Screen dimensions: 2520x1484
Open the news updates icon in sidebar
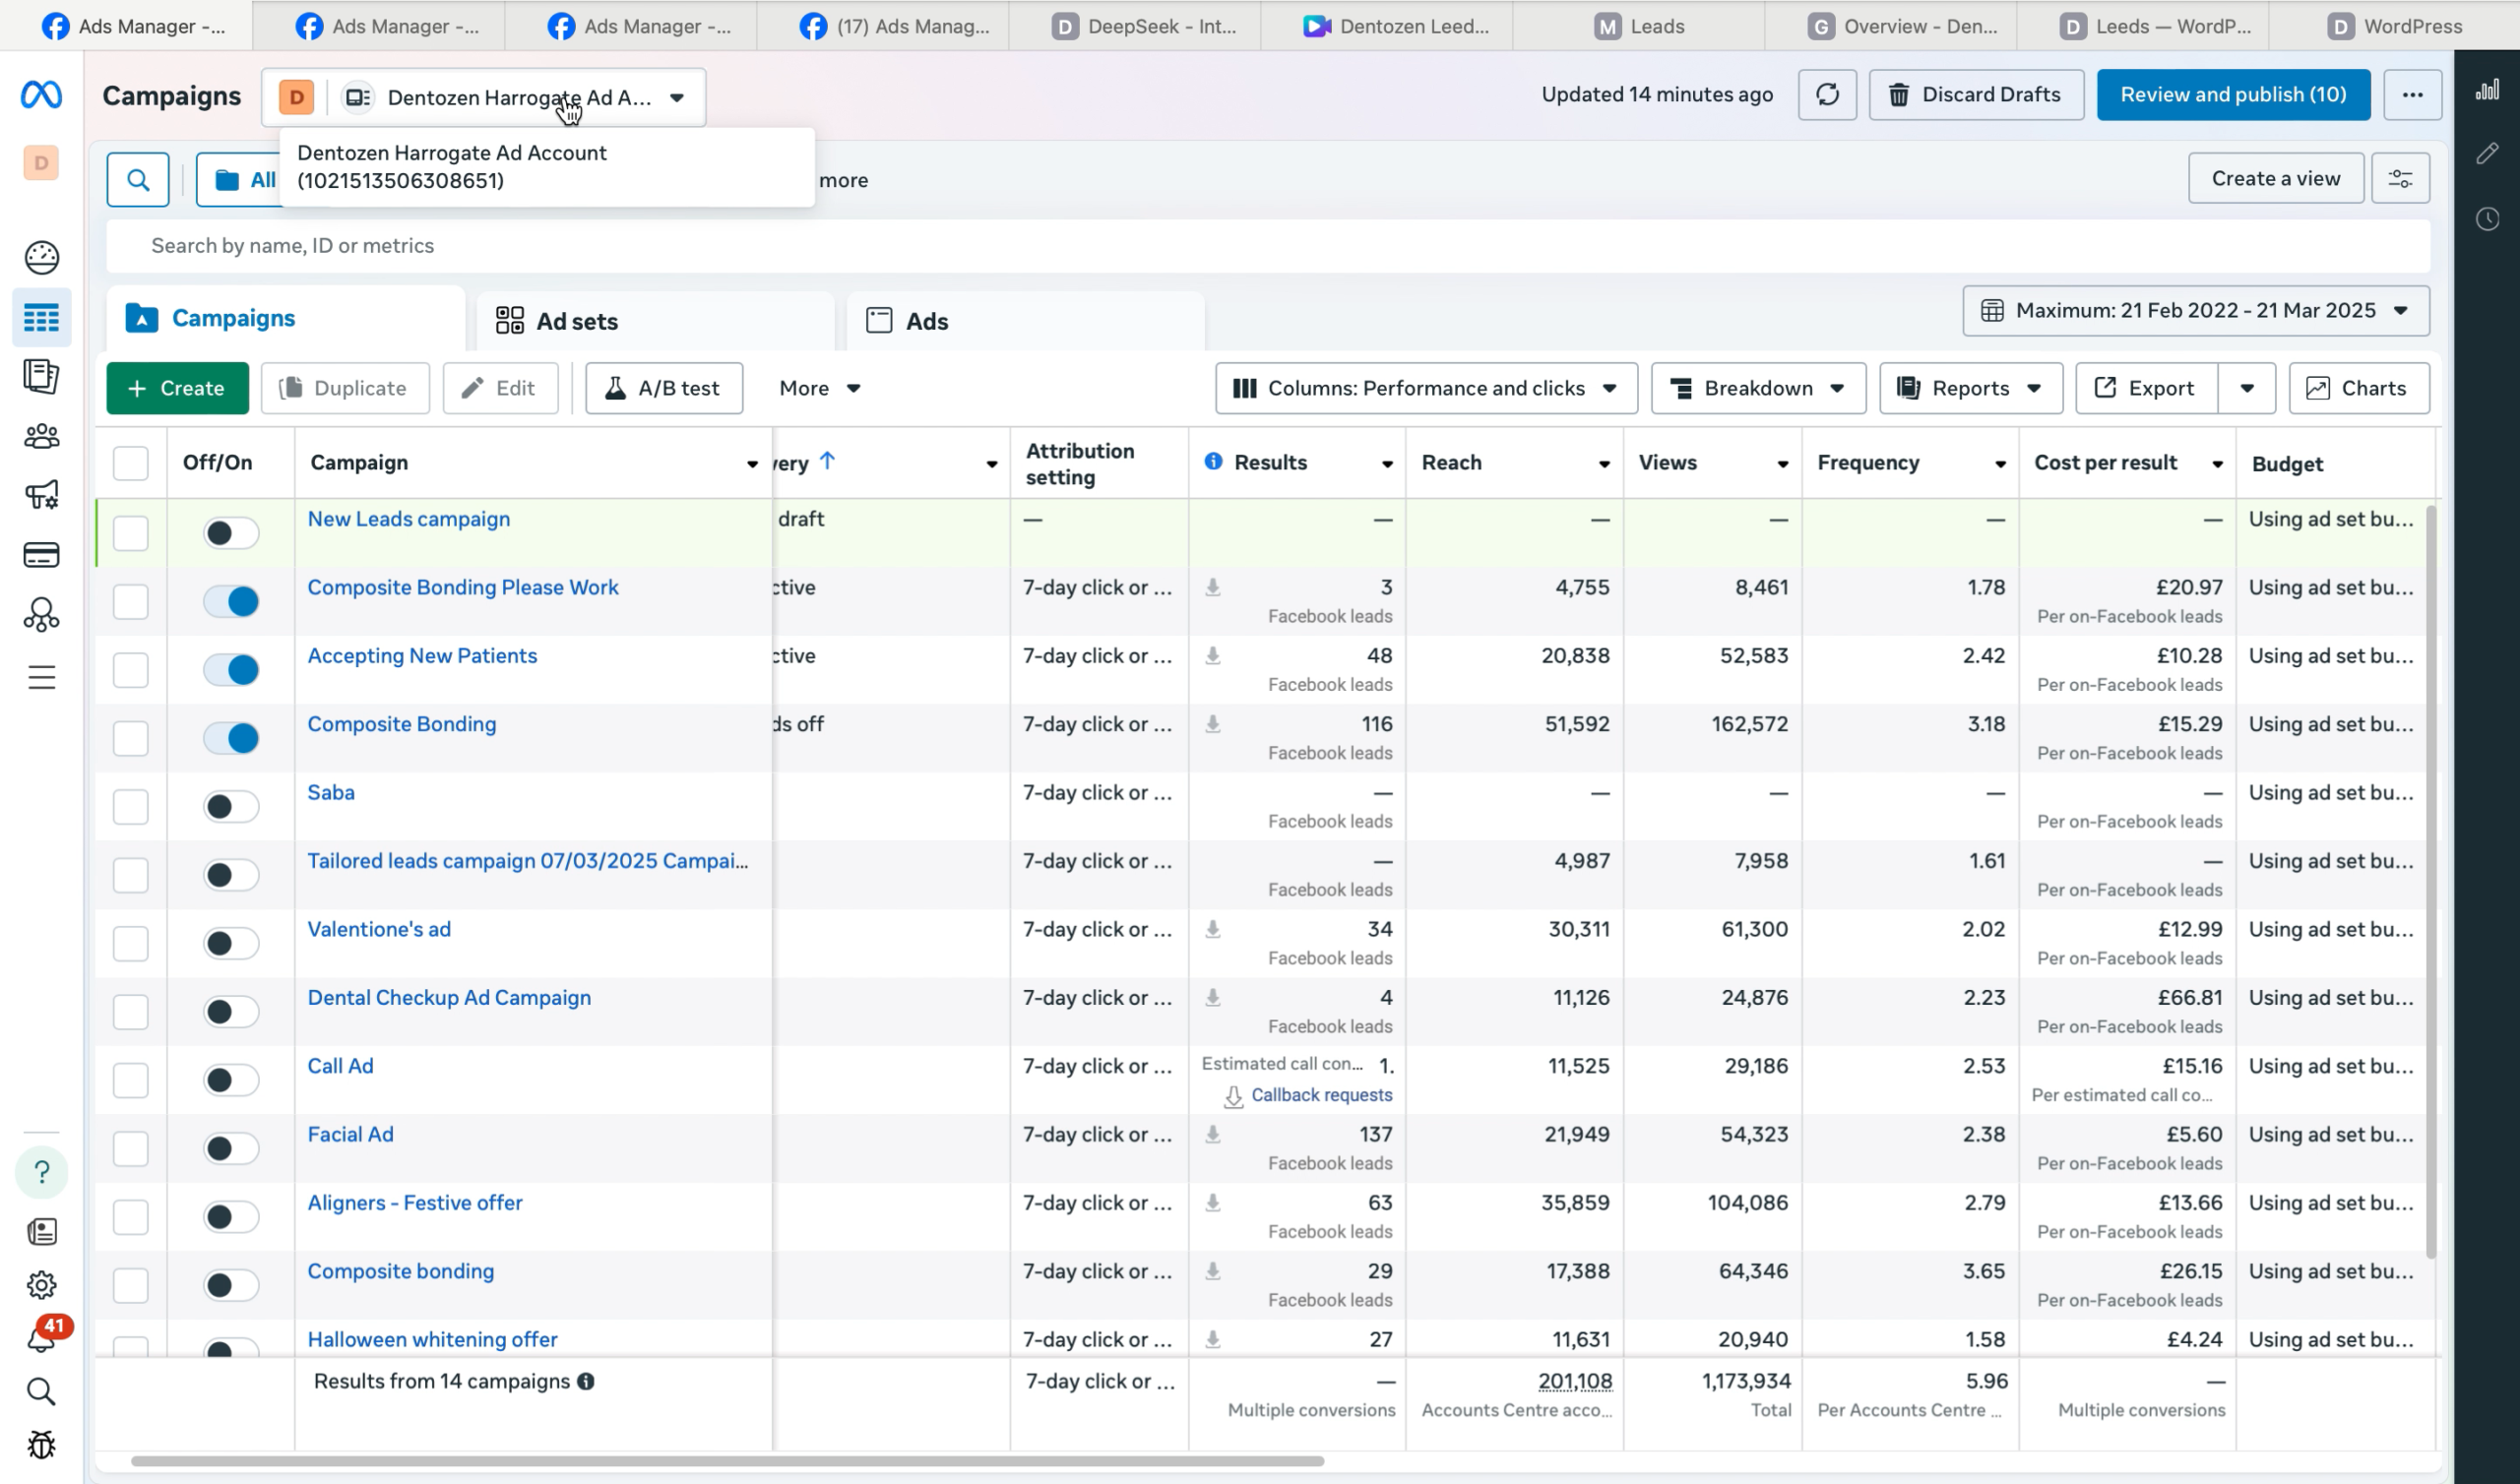[x=41, y=1231]
